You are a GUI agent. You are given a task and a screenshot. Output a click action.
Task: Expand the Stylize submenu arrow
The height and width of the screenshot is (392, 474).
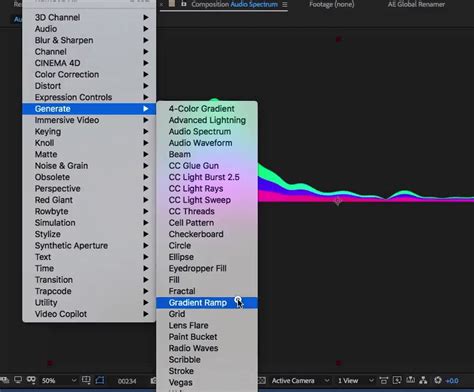click(x=146, y=234)
